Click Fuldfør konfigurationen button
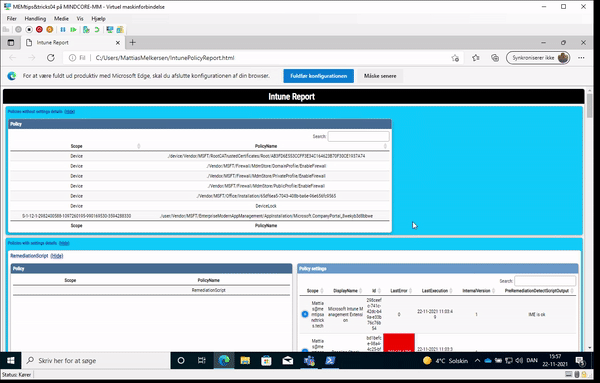Viewport: 600px width, 383px height. 318,76
